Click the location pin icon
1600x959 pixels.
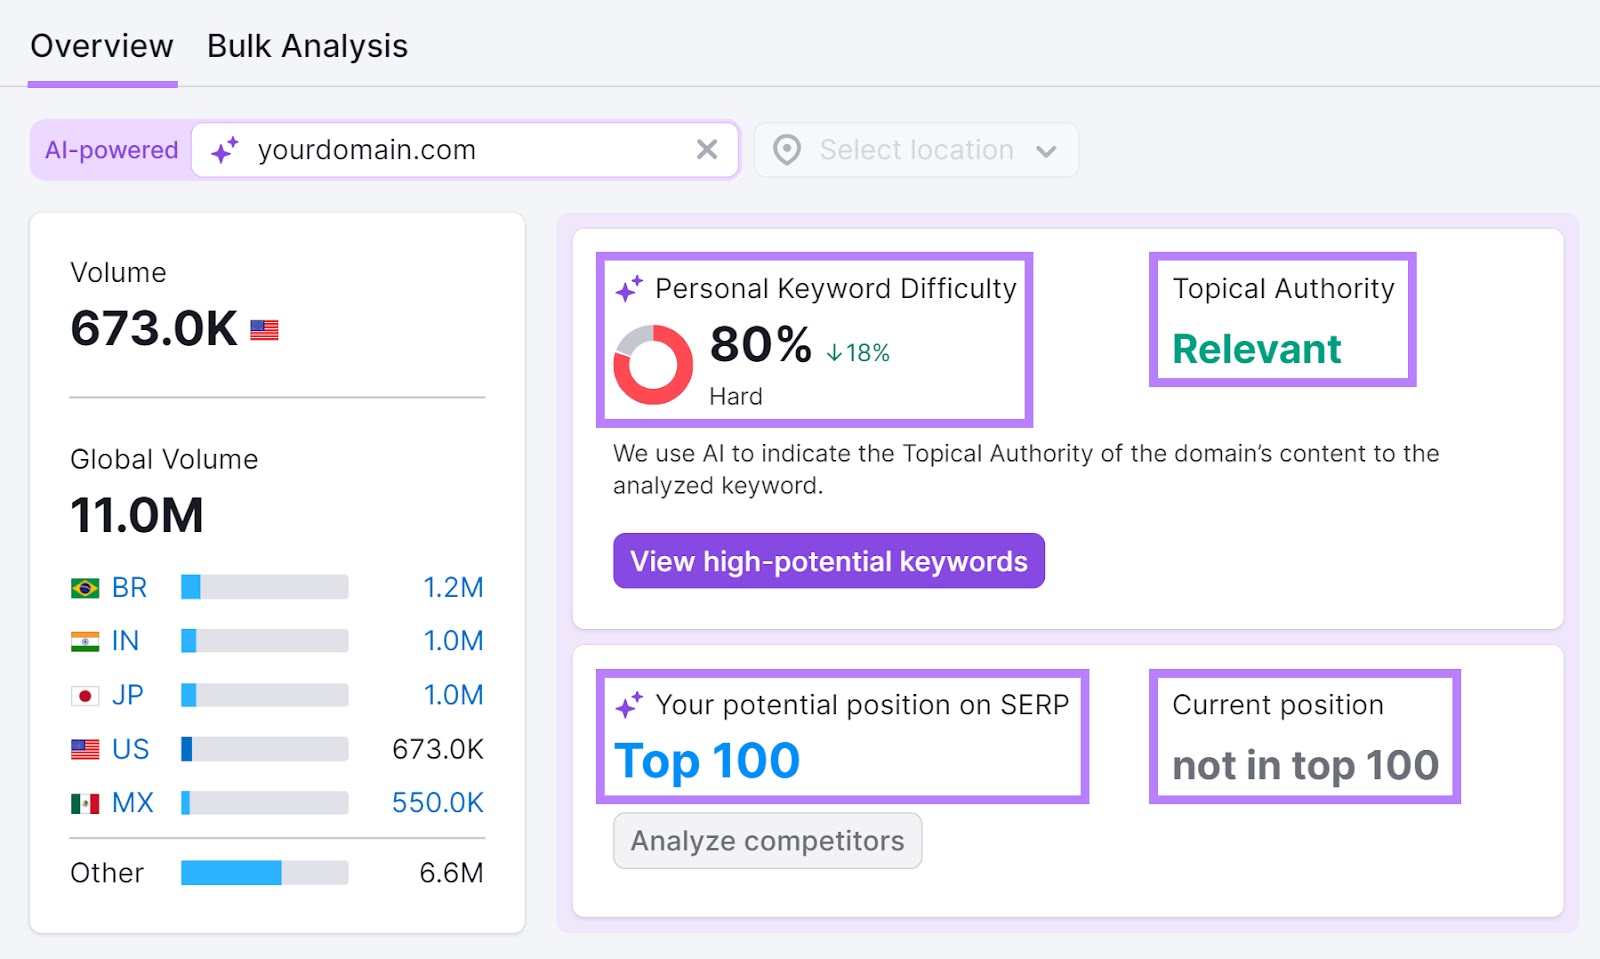(787, 150)
